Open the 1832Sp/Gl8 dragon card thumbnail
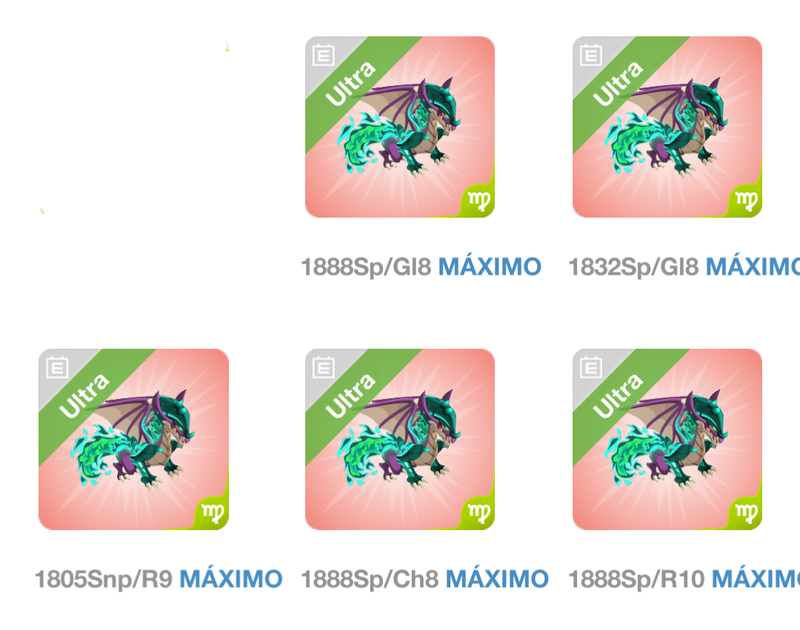Image resolution: width=800 pixels, height=630 pixels. point(667,127)
